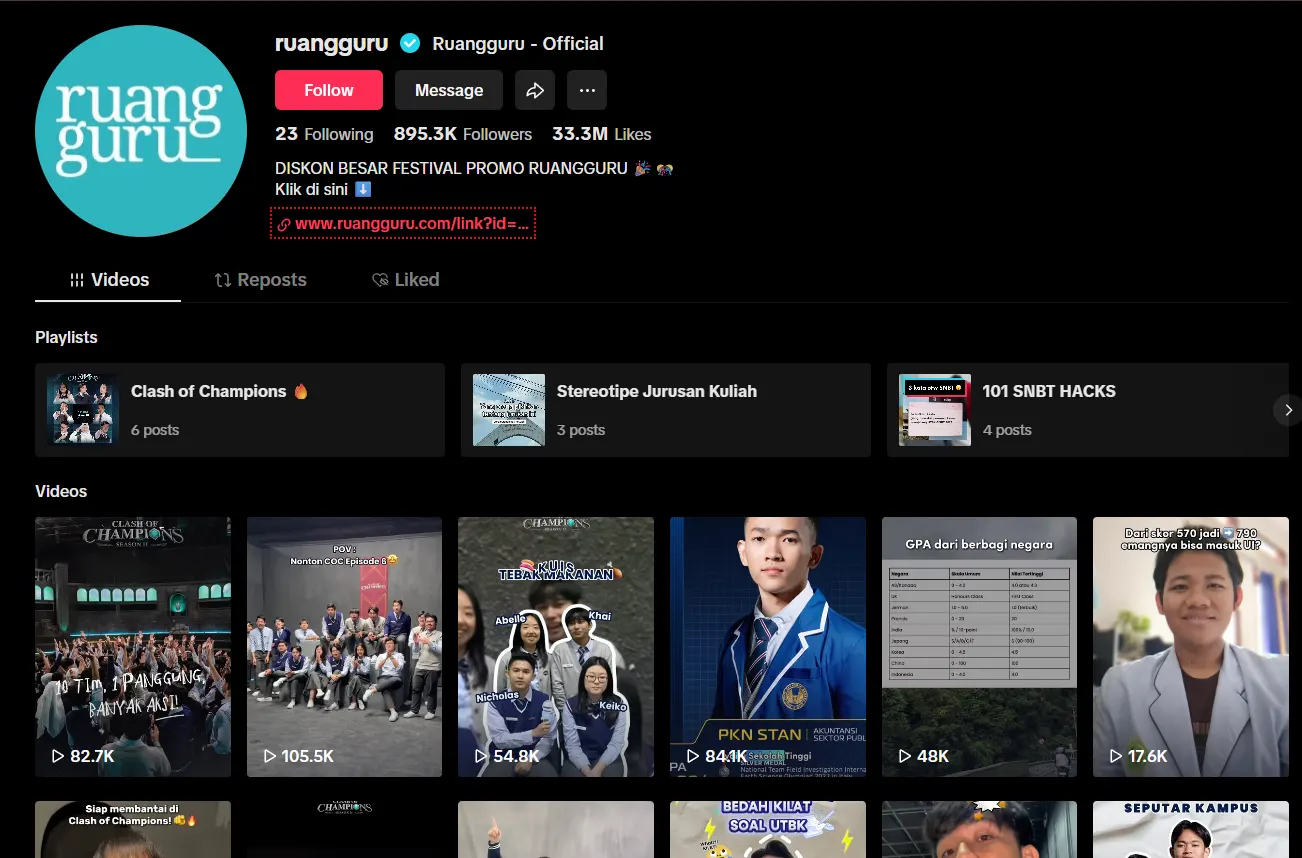Click the ruangguru username heading
The width and height of the screenshot is (1302, 858).
(x=331, y=43)
